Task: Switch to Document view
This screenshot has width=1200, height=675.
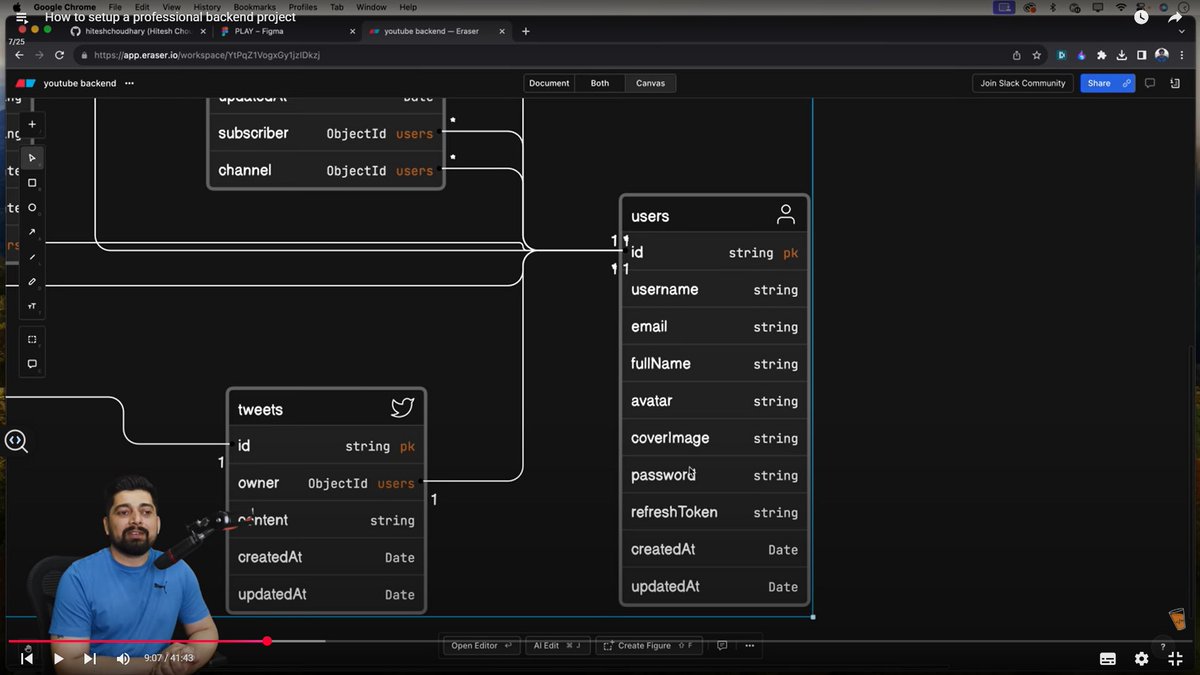Action: [549, 83]
